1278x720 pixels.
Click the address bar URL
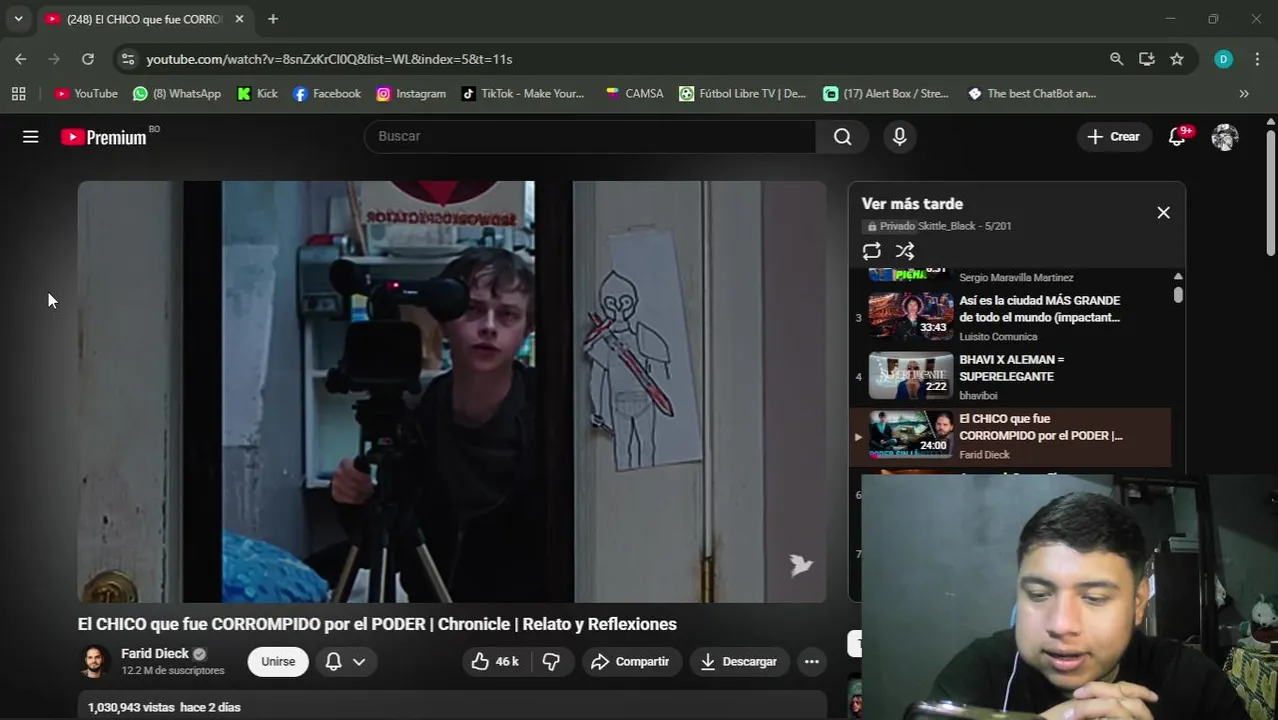(x=329, y=59)
